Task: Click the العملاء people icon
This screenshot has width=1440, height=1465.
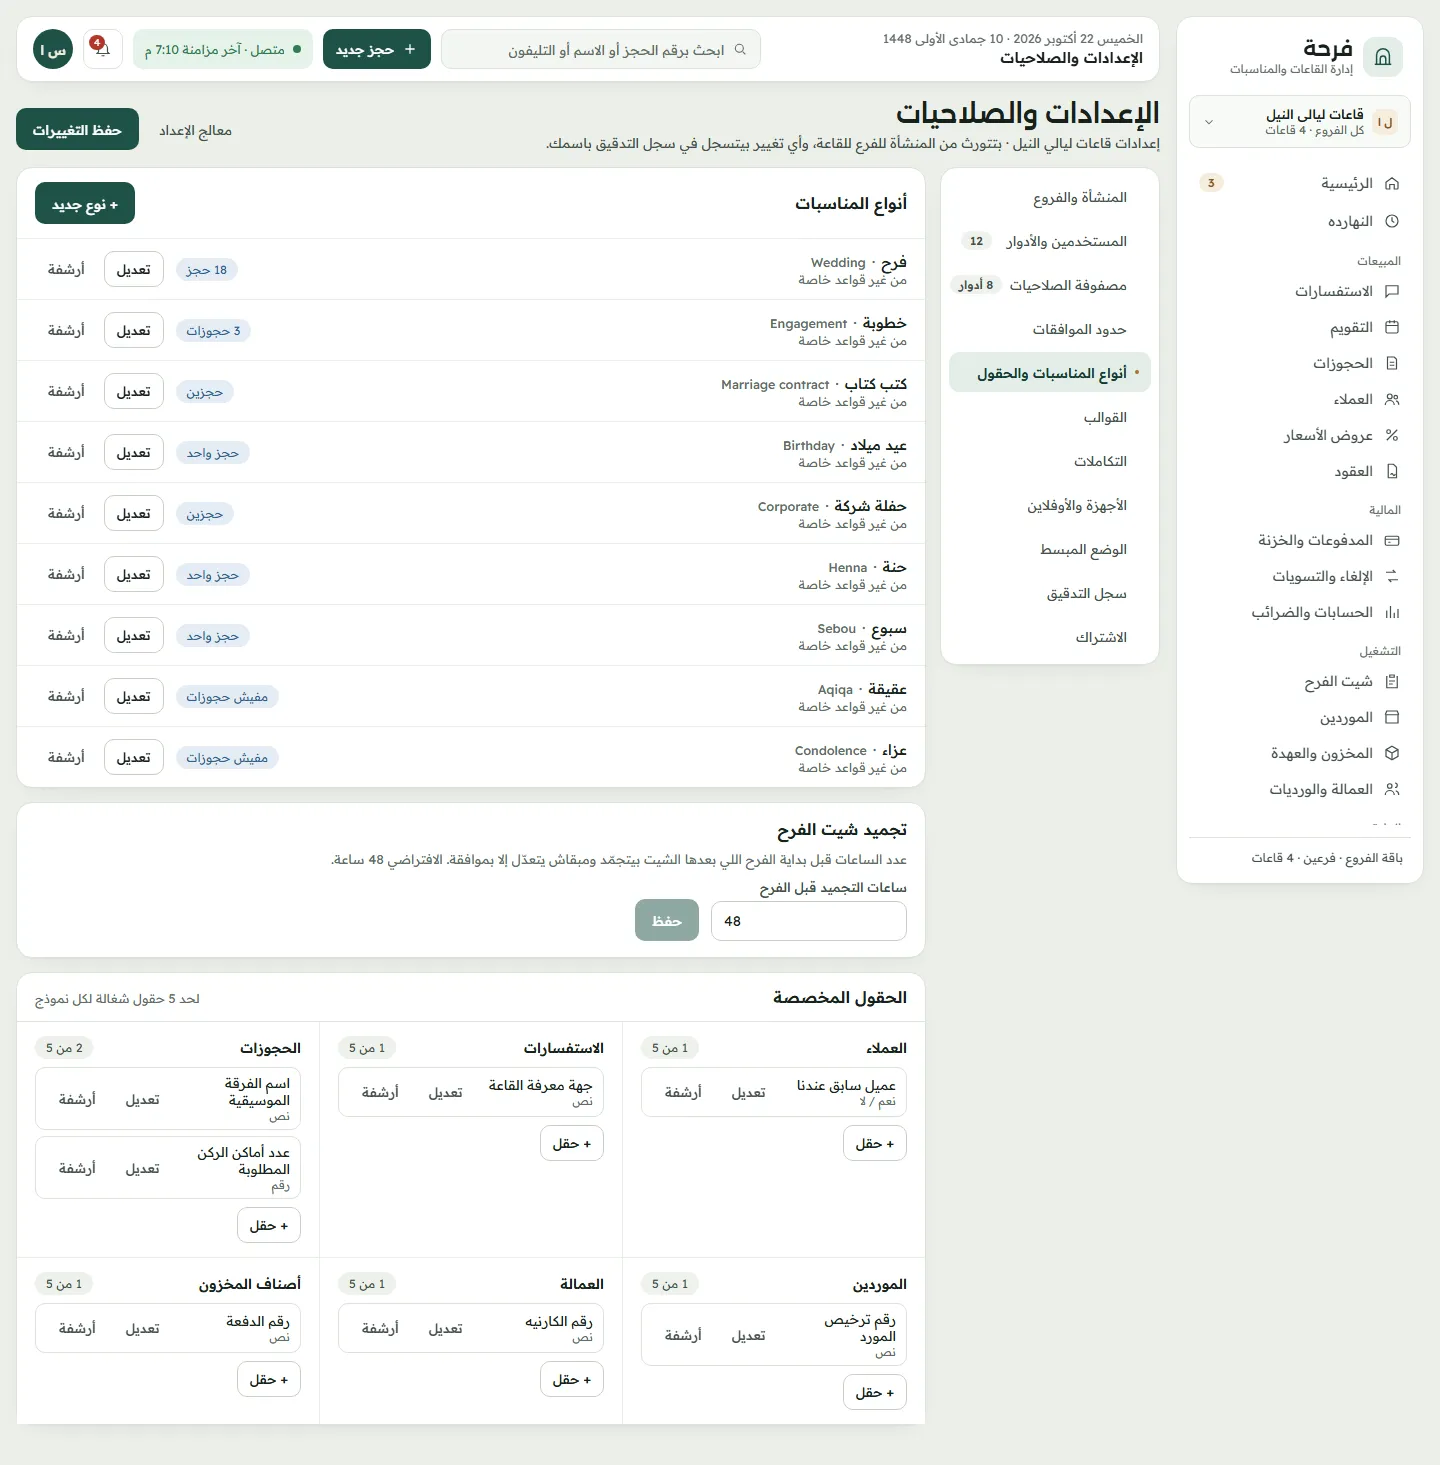Action: click(x=1392, y=399)
